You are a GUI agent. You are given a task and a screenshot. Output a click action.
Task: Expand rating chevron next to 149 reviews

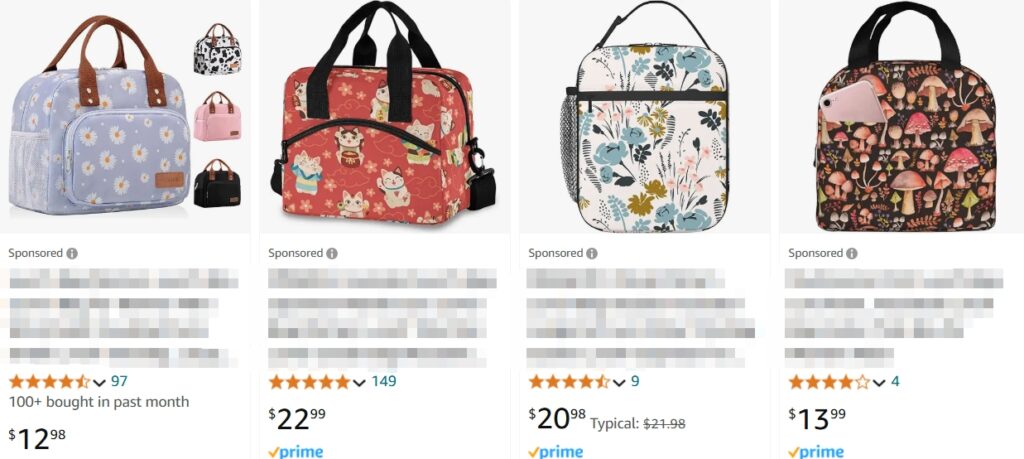(x=359, y=383)
